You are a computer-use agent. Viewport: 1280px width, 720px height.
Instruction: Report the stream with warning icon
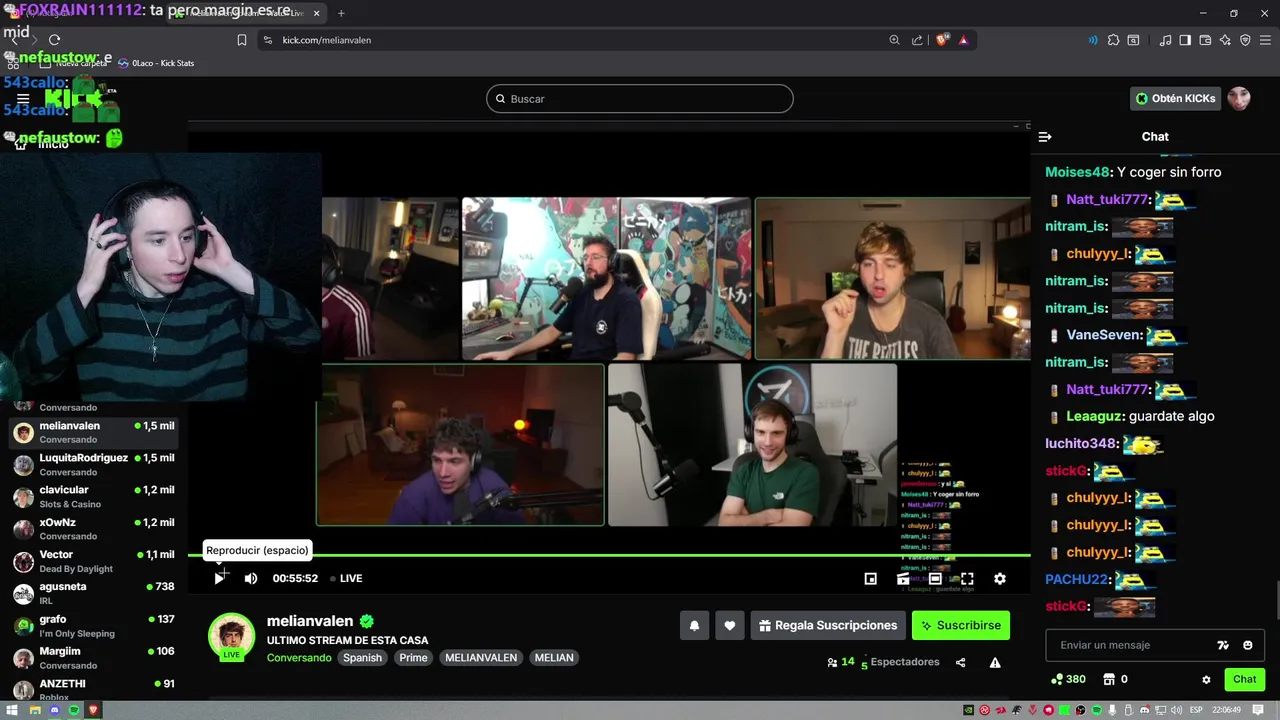pos(995,662)
